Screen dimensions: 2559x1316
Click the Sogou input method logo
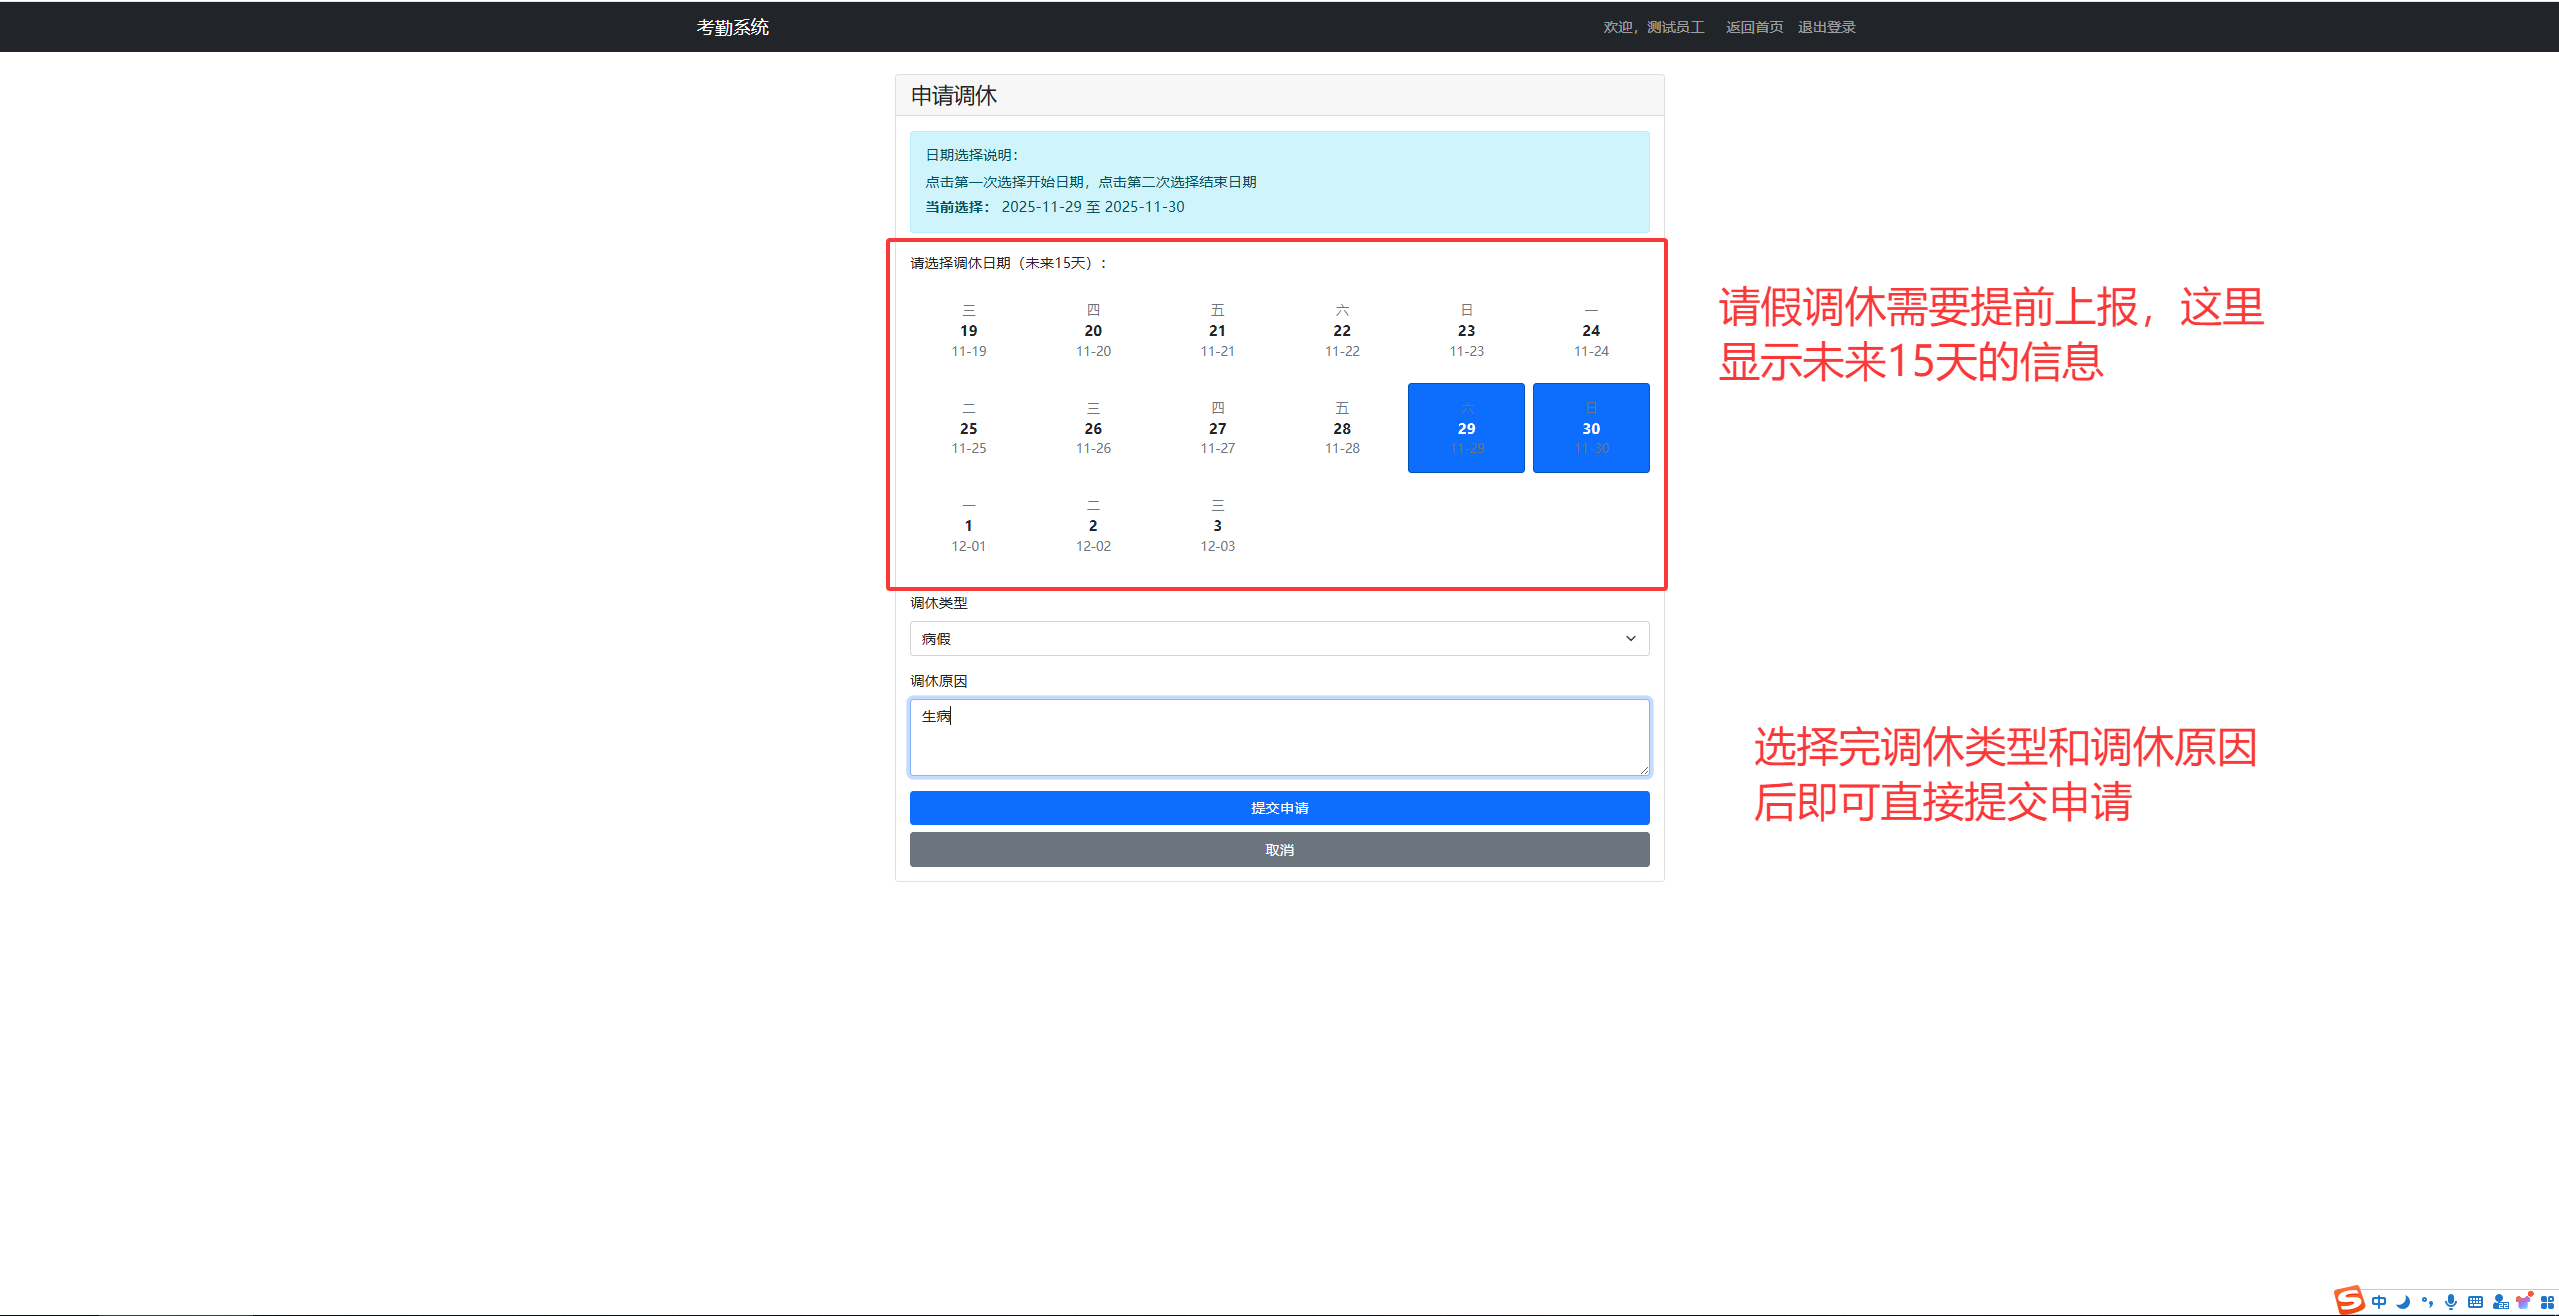click(2349, 1300)
